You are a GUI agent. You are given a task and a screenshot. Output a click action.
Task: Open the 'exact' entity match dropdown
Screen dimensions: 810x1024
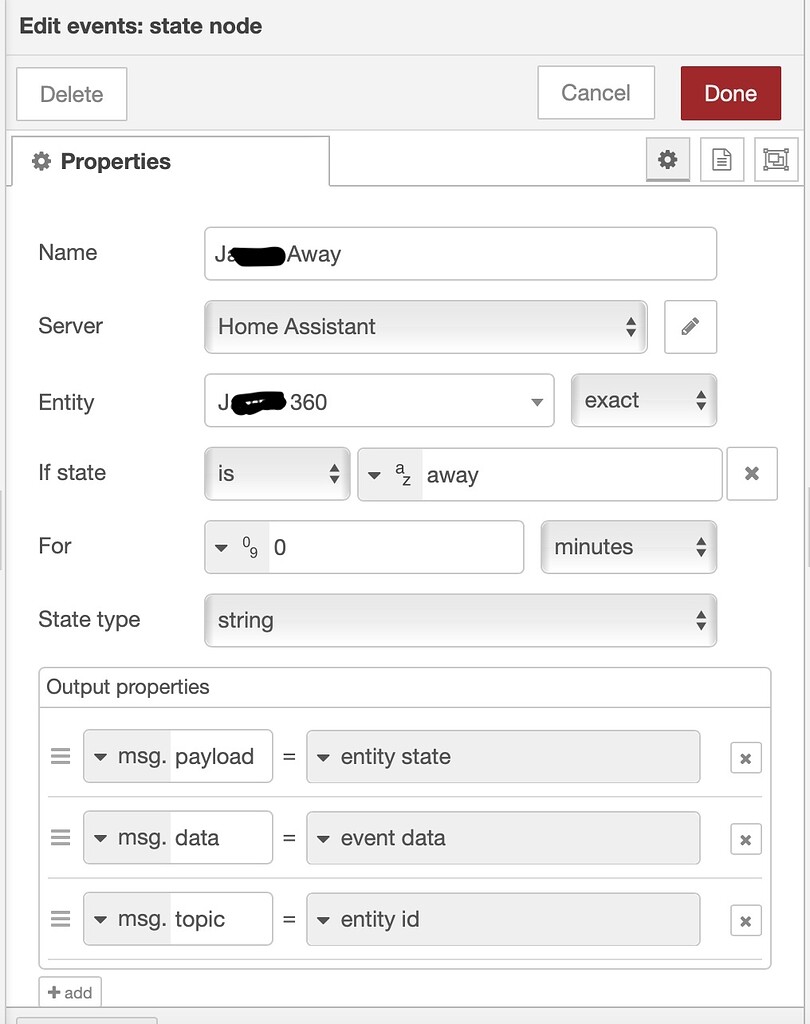click(643, 400)
